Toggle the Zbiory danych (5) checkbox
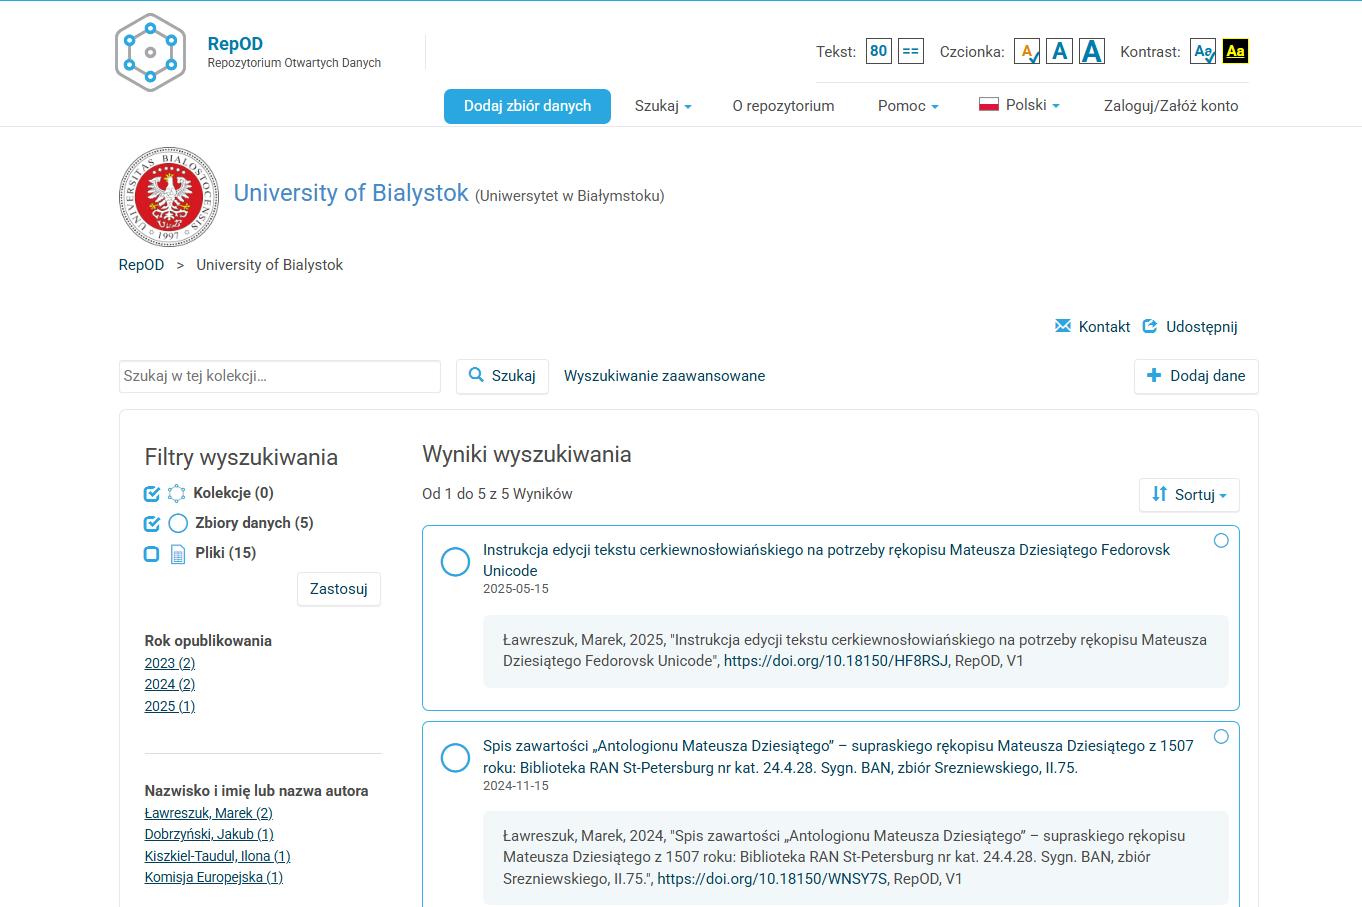 [152, 523]
